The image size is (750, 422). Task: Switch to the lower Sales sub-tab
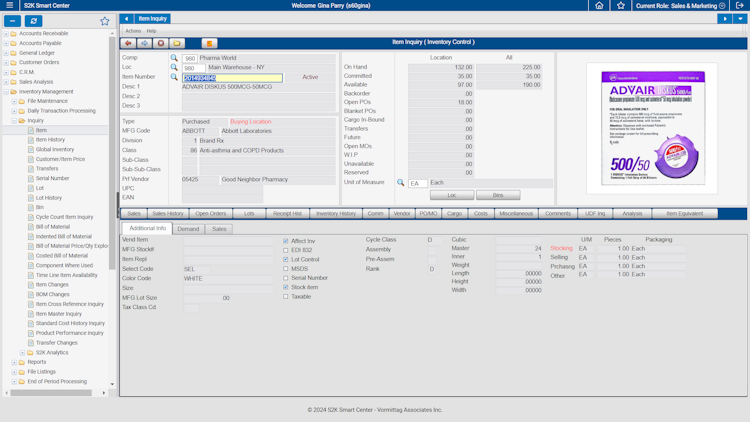(219, 229)
